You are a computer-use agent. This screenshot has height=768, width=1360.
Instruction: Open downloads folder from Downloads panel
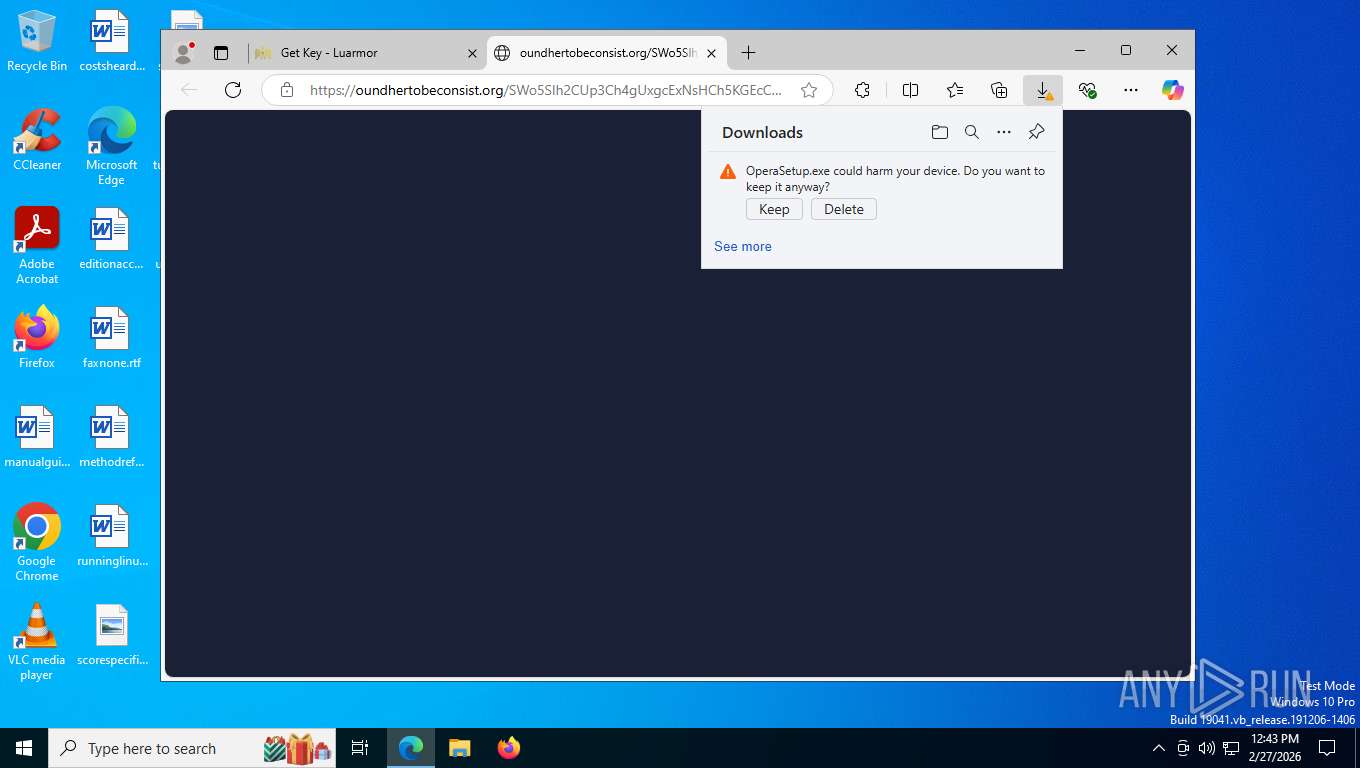pos(939,132)
